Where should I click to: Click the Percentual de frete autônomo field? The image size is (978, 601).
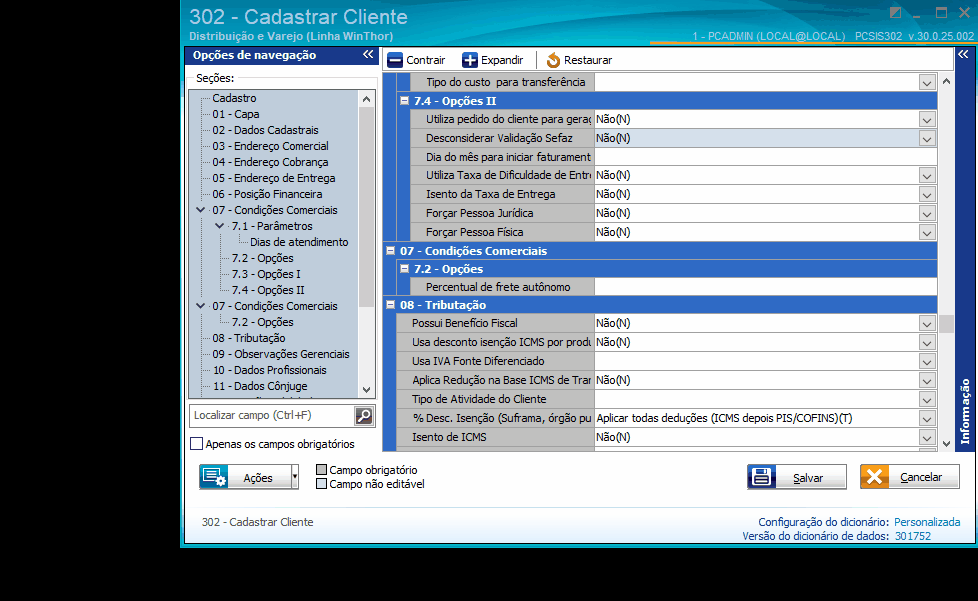pyautogui.click(x=765, y=287)
